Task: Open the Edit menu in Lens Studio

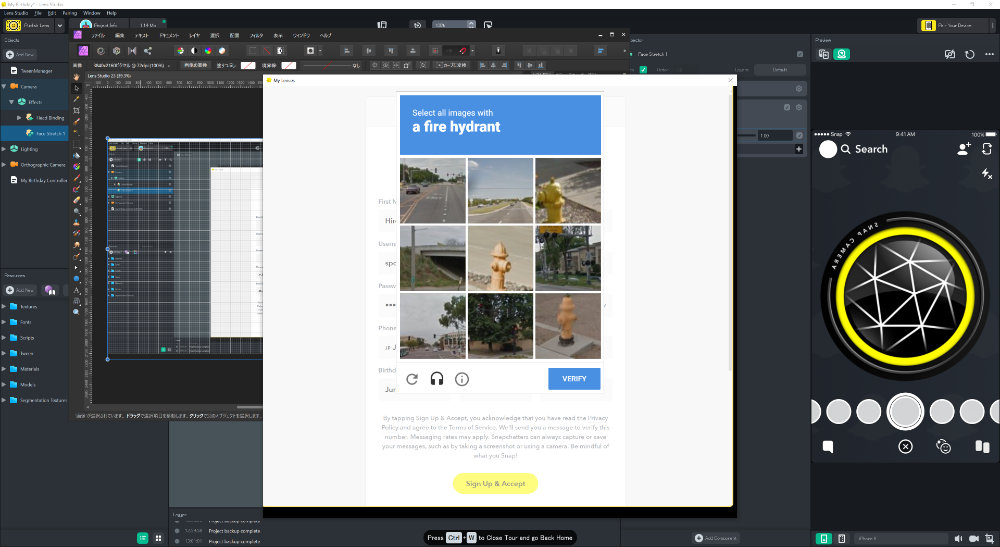Action: coord(52,13)
